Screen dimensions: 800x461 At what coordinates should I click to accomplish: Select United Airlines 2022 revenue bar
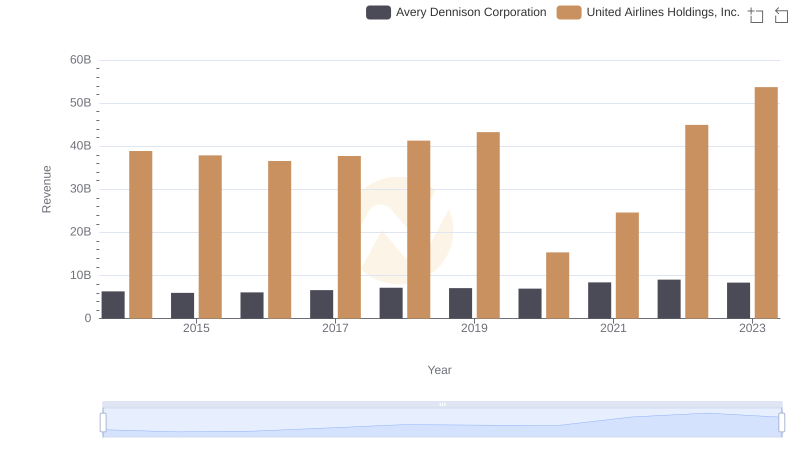[x=696, y=221]
